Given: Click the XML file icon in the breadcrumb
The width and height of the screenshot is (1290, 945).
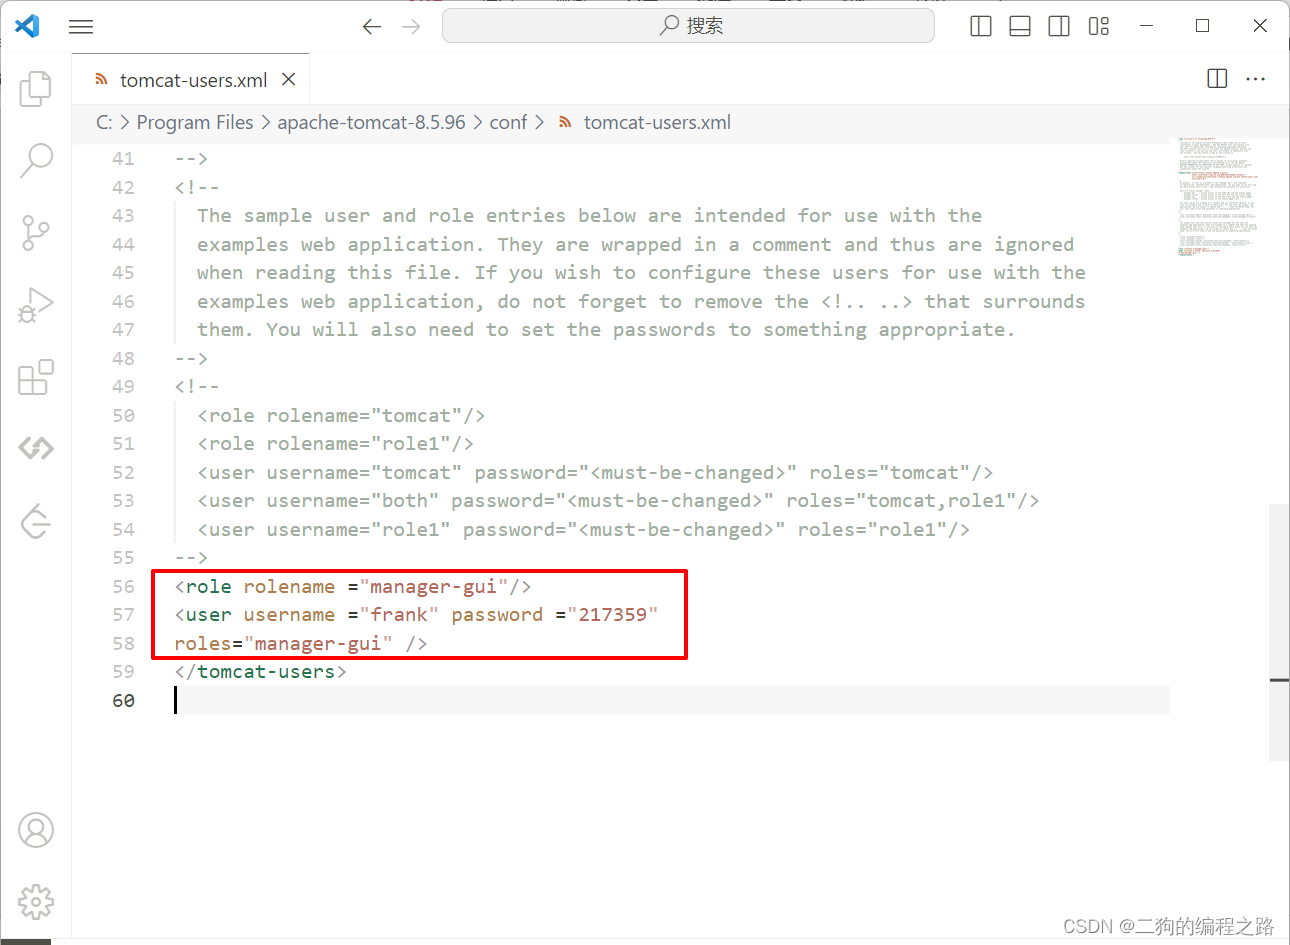Looking at the screenshot, I should click(565, 122).
